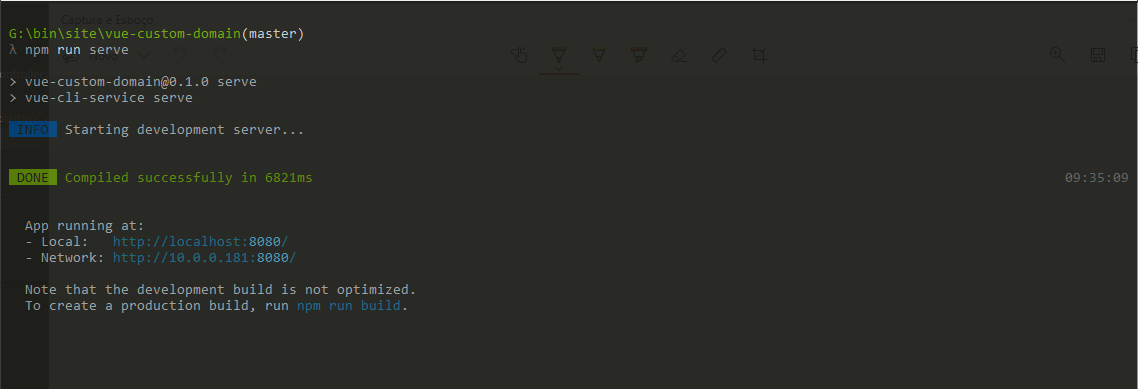
Task: Click the Captura e Esboço window title
Action: [107, 20]
